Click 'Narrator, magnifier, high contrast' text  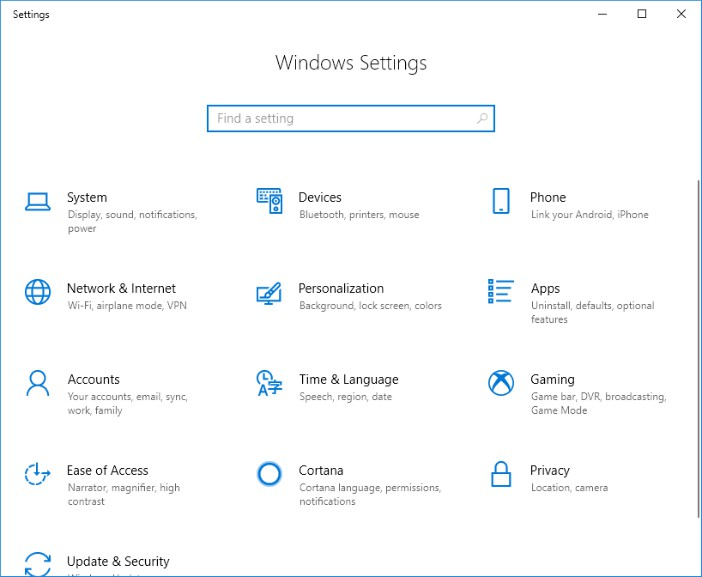pyautogui.click(x=124, y=494)
